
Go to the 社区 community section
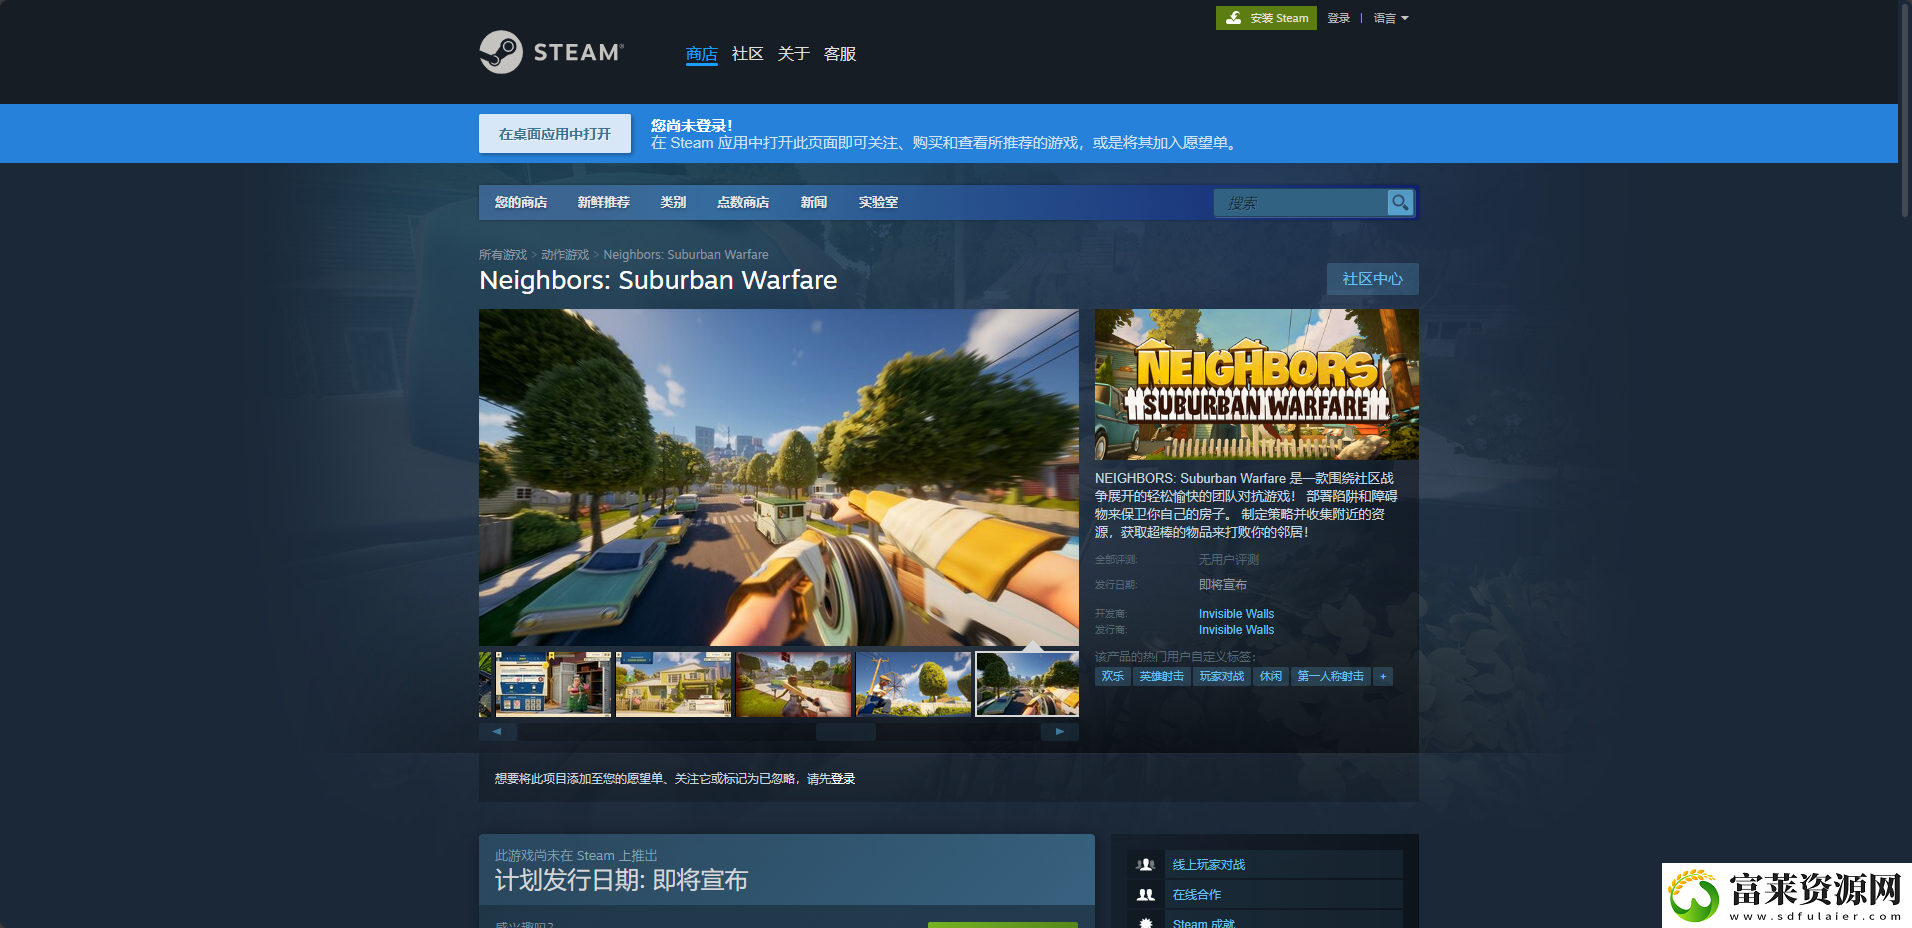[748, 54]
